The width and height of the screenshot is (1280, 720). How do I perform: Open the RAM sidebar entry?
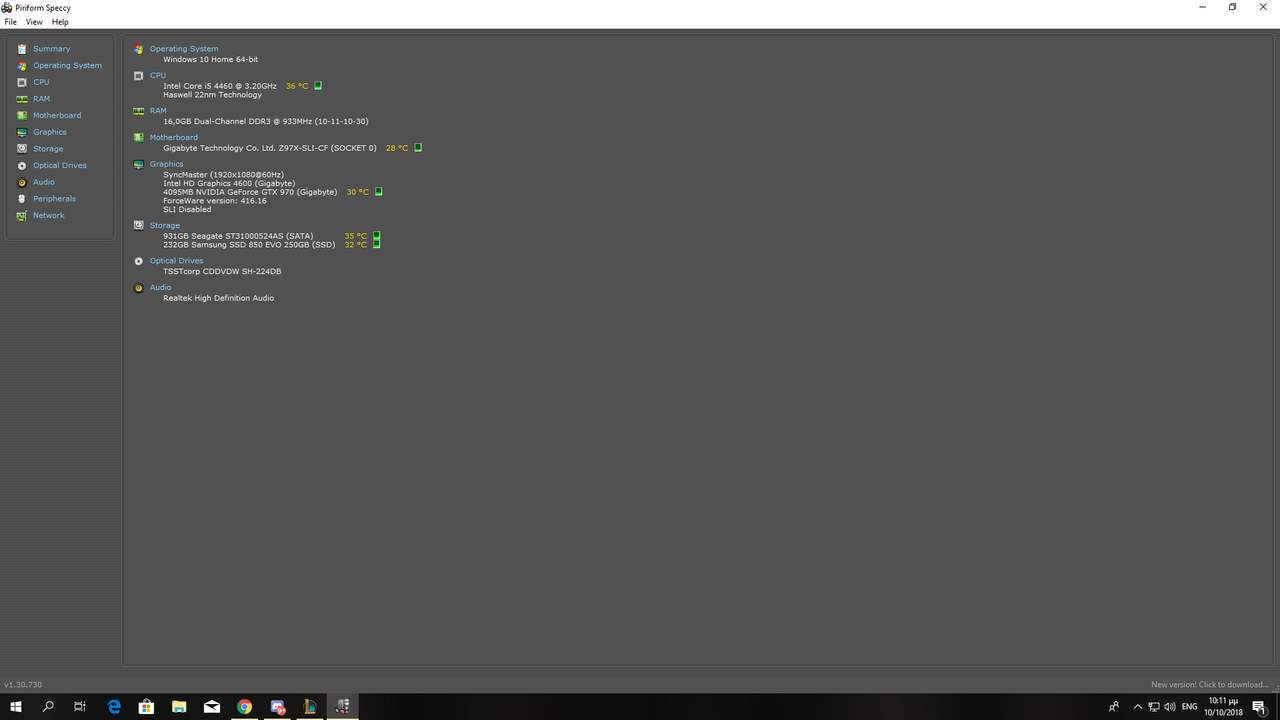(x=41, y=99)
